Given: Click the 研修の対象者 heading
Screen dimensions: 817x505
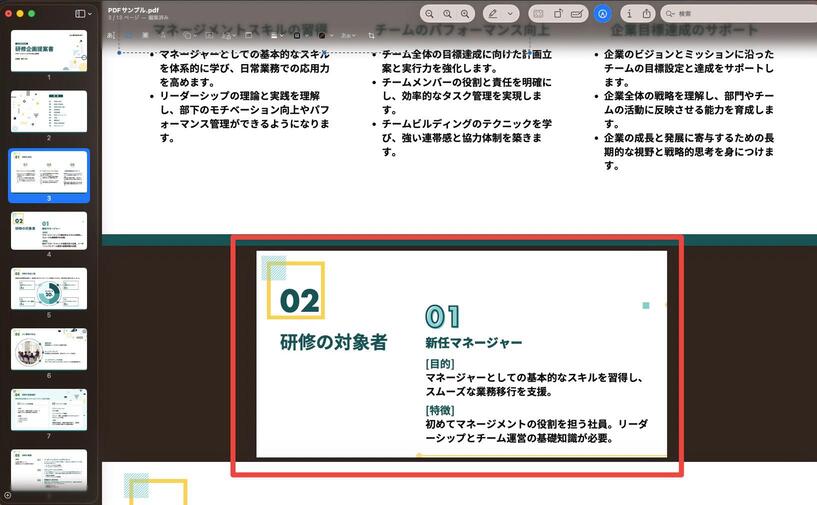Looking at the screenshot, I should (x=333, y=342).
